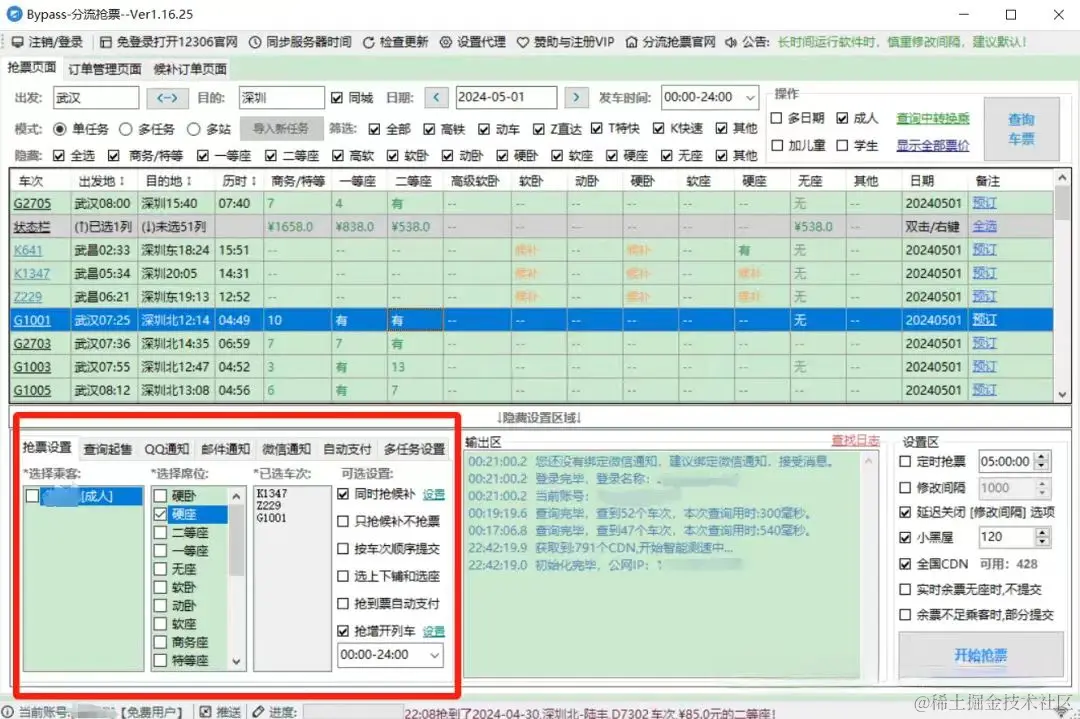Click the 注销/登录 toolbar icon
1080x719 pixels.
tap(18, 42)
